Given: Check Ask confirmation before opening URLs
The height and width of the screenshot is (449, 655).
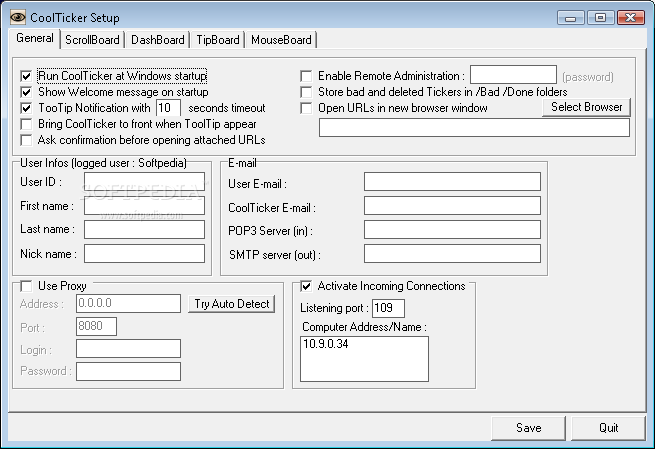Looking at the screenshot, I should tap(26, 140).
